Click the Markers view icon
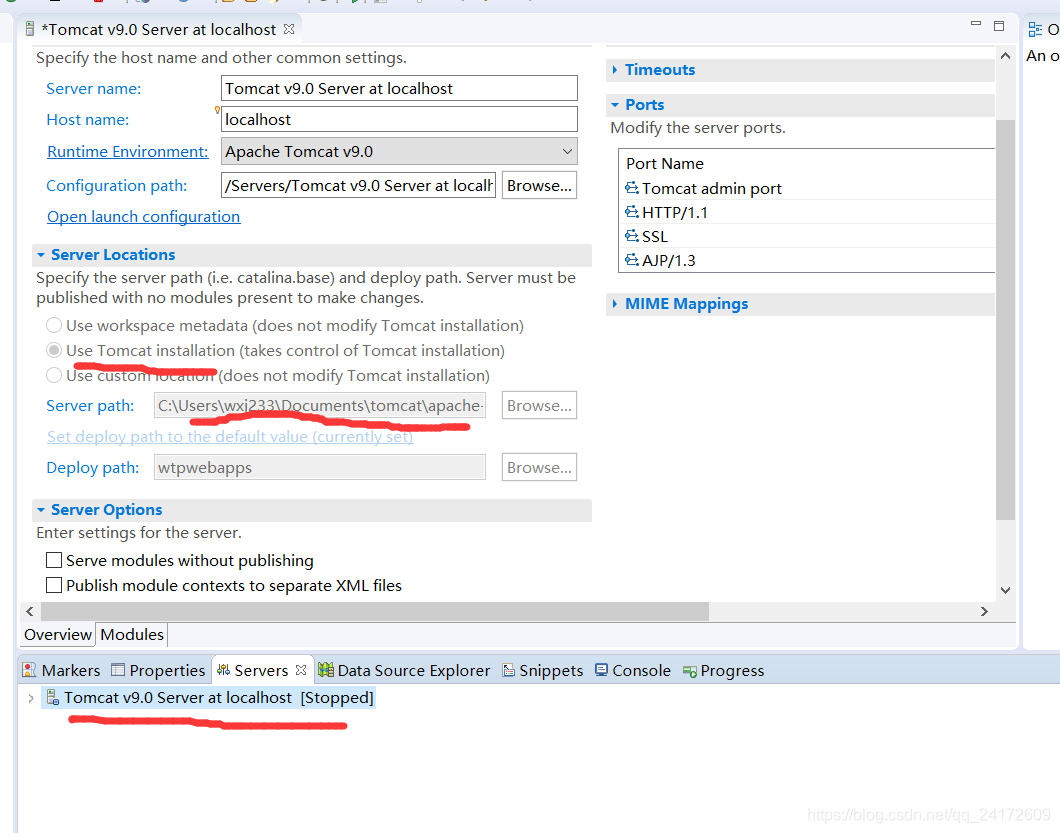The height and width of the screenshot is (833, 1060). click(x=29, y=669)
